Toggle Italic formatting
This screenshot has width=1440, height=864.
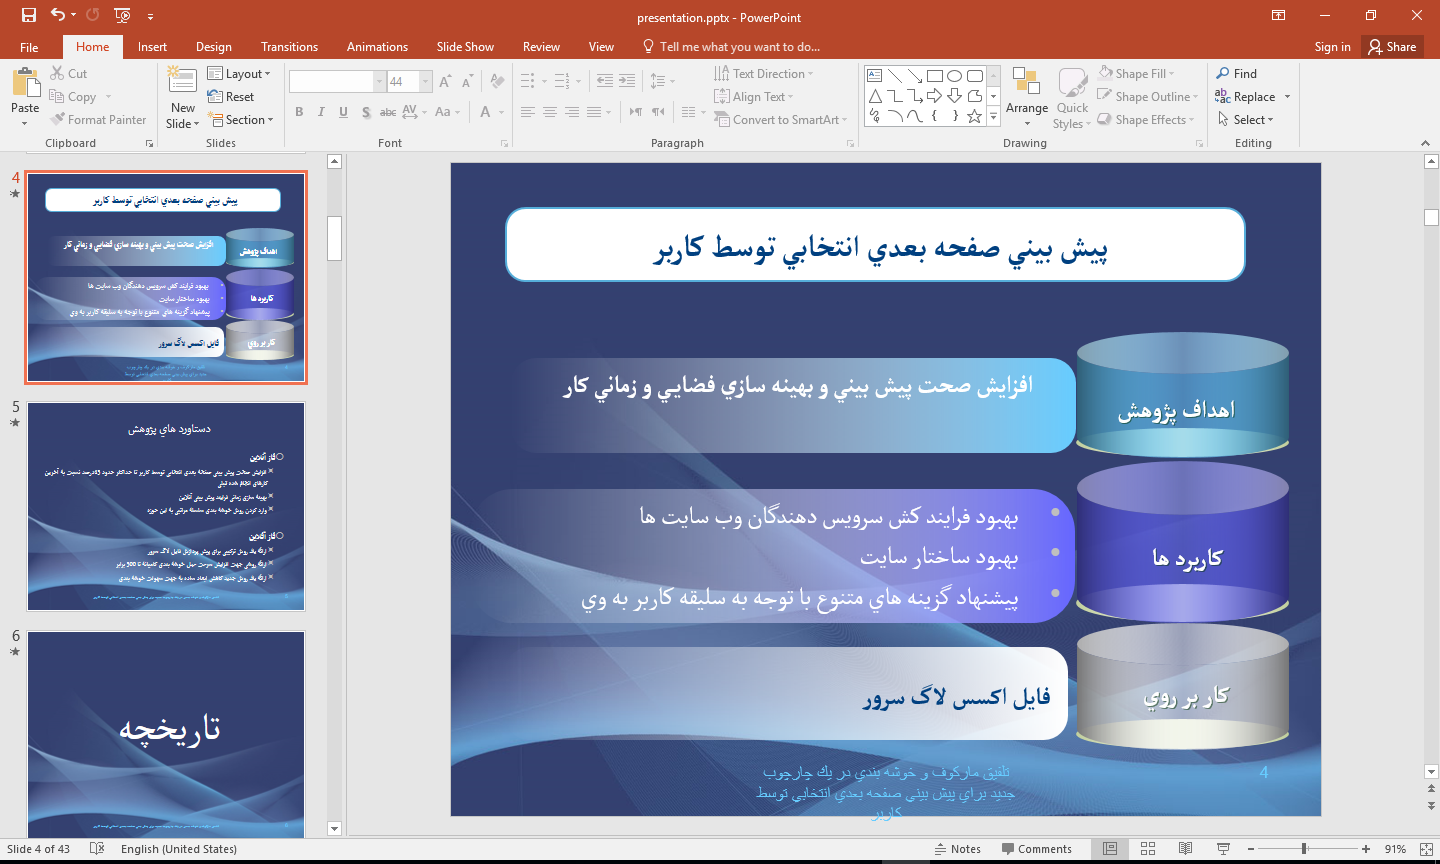pyautogui.click(x=321, y=112)
